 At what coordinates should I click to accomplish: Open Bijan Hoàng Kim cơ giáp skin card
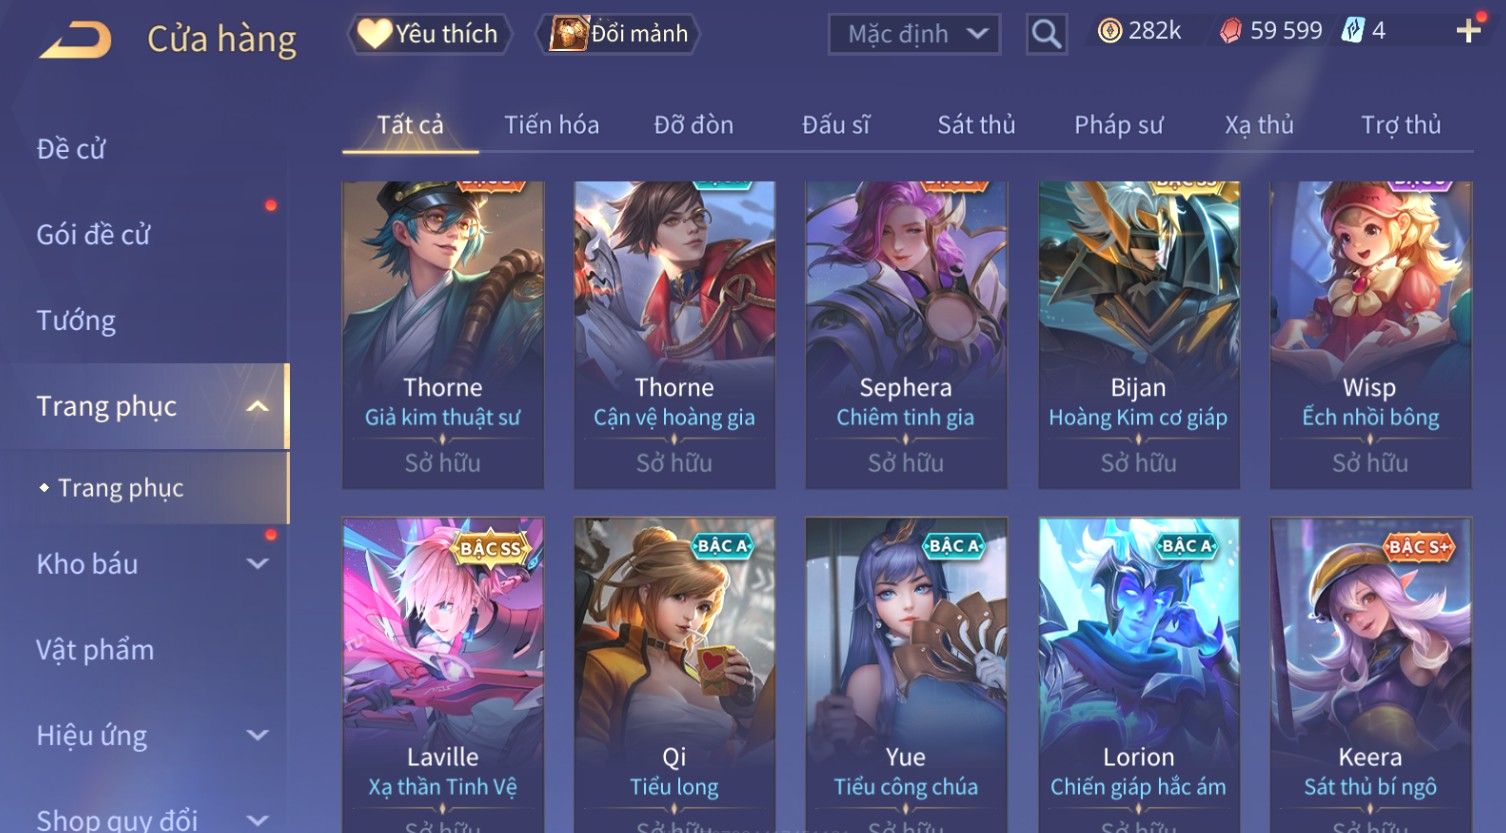pos(1138,335)
